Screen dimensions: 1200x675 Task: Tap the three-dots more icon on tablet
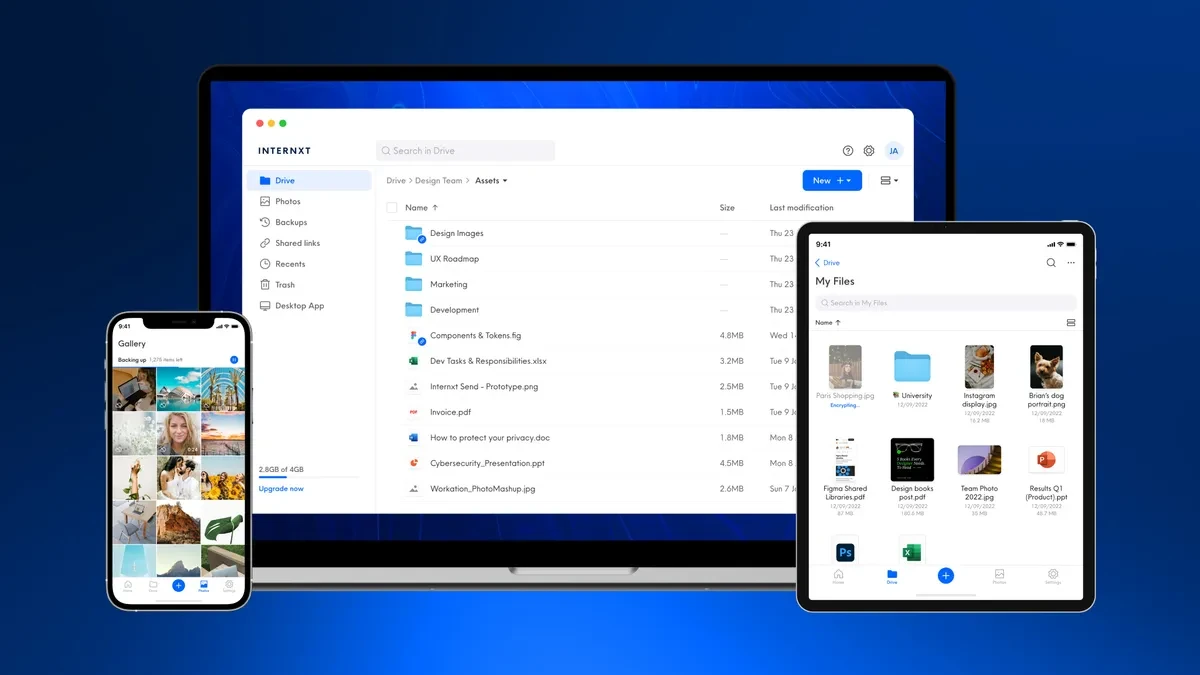[x=1071, y=263]
